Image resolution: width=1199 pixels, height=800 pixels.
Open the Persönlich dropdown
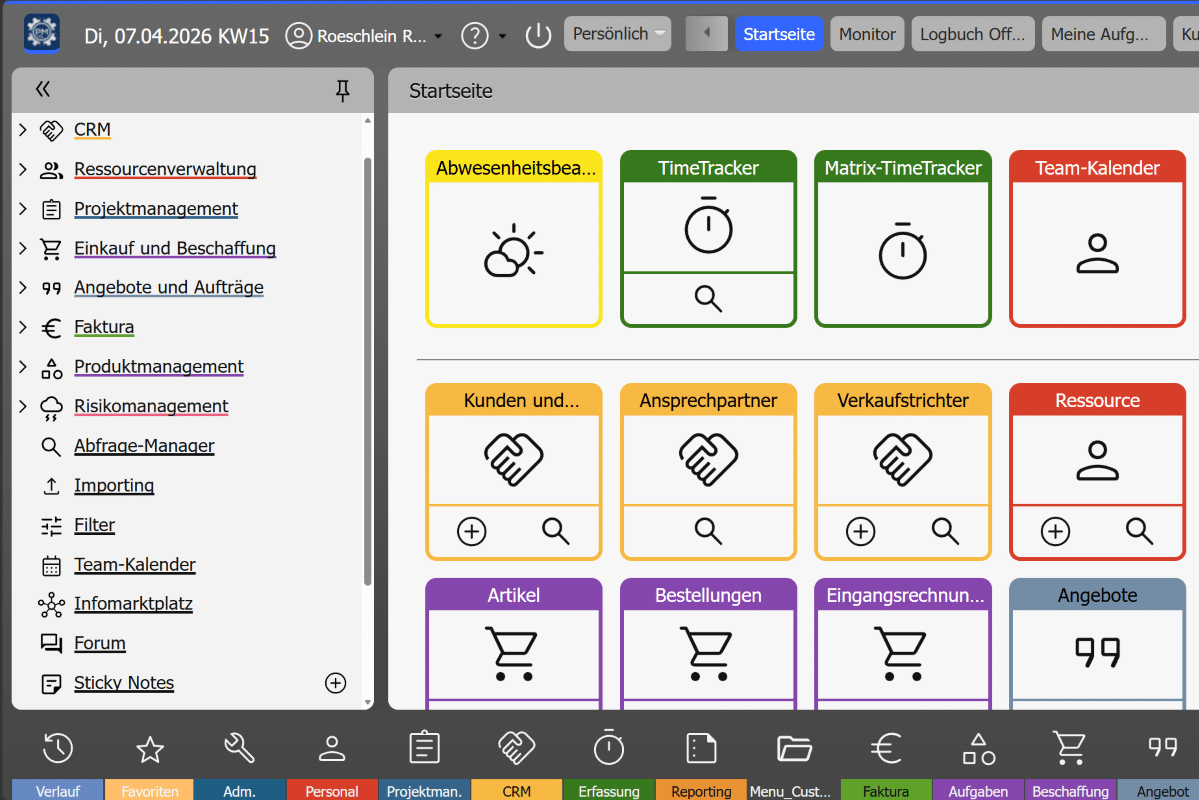pyautogui.click(x=616, y=33)
